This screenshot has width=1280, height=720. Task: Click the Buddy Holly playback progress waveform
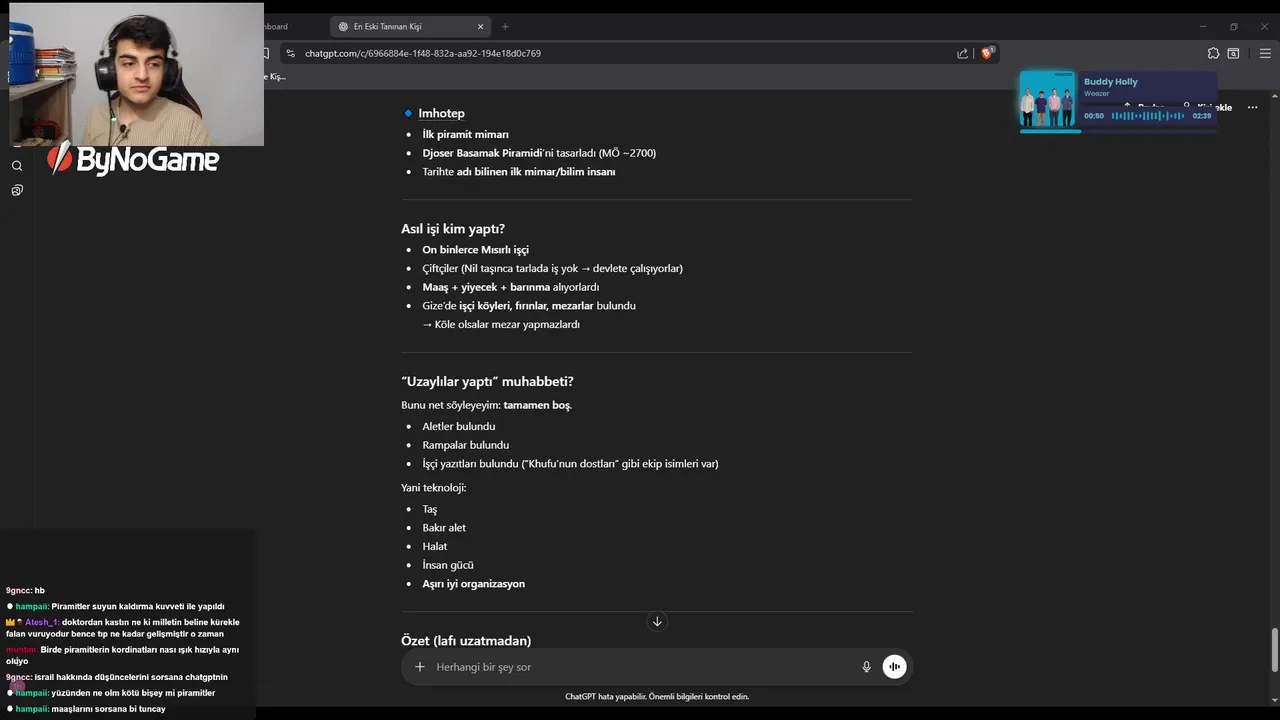[x=1148, y=116]
